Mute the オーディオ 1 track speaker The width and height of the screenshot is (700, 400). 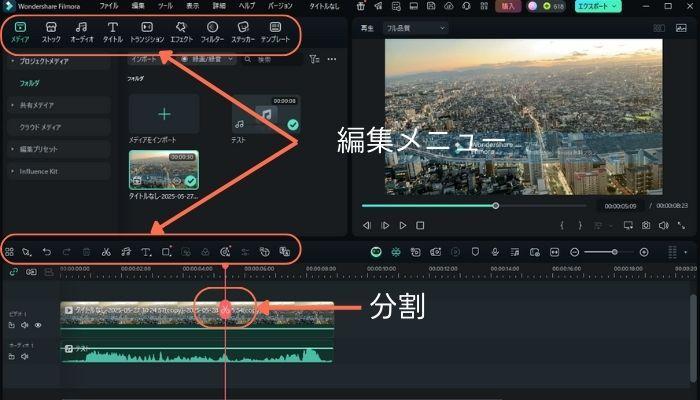25,356
